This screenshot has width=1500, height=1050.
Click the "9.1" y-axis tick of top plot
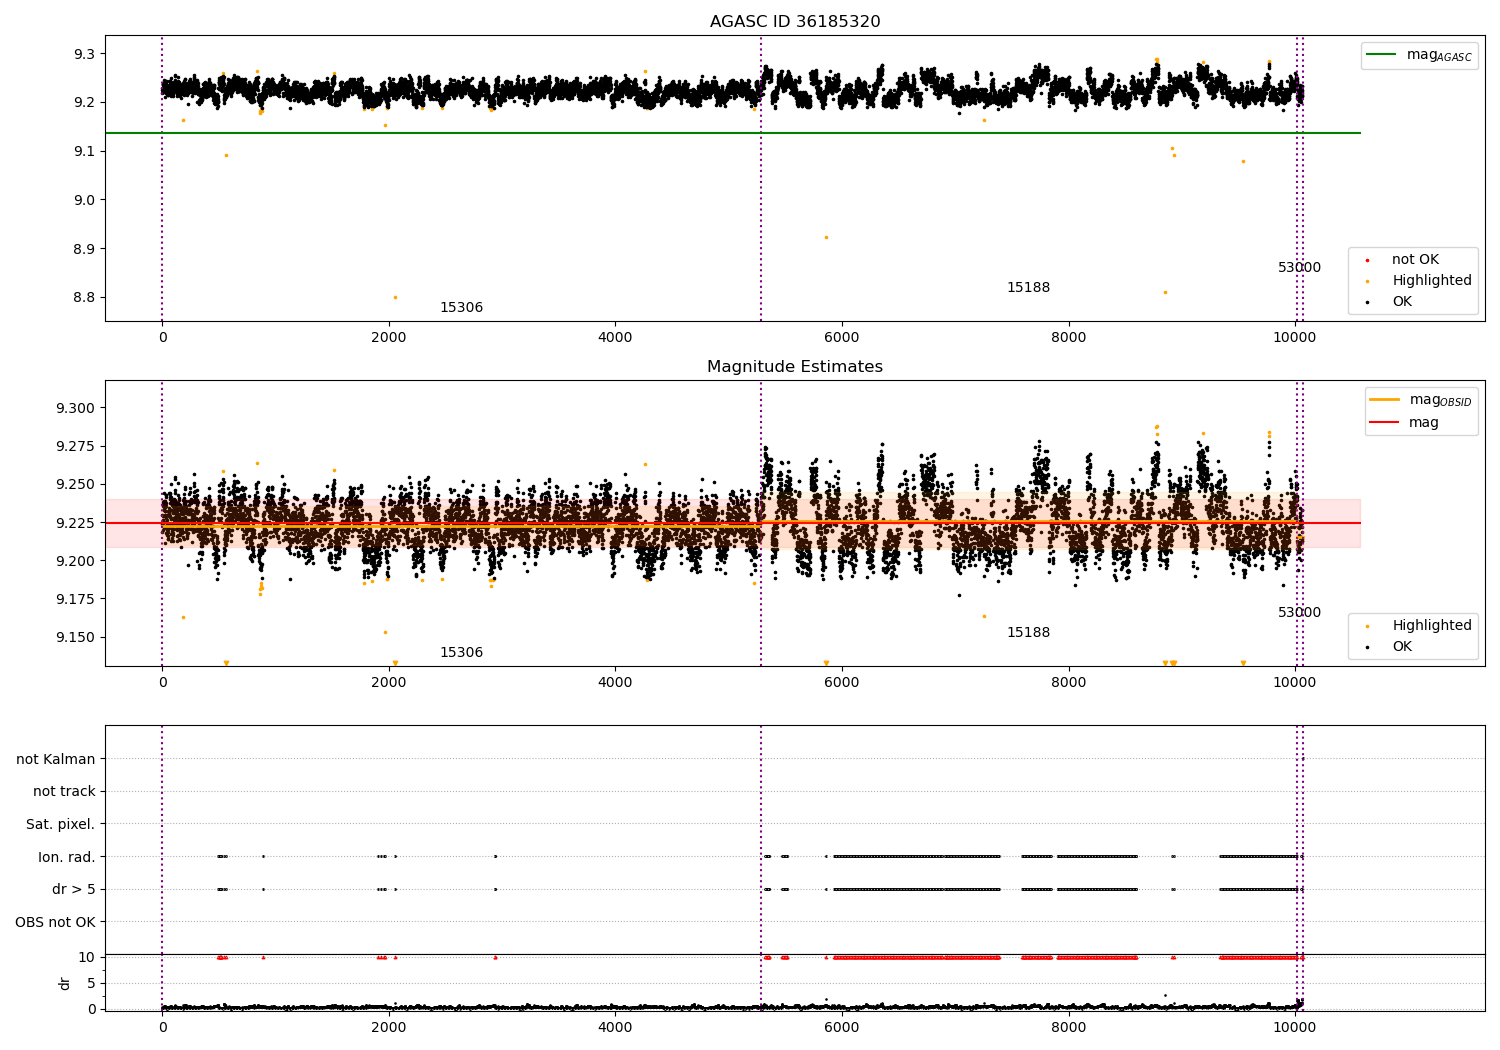[x=84, y=152]
